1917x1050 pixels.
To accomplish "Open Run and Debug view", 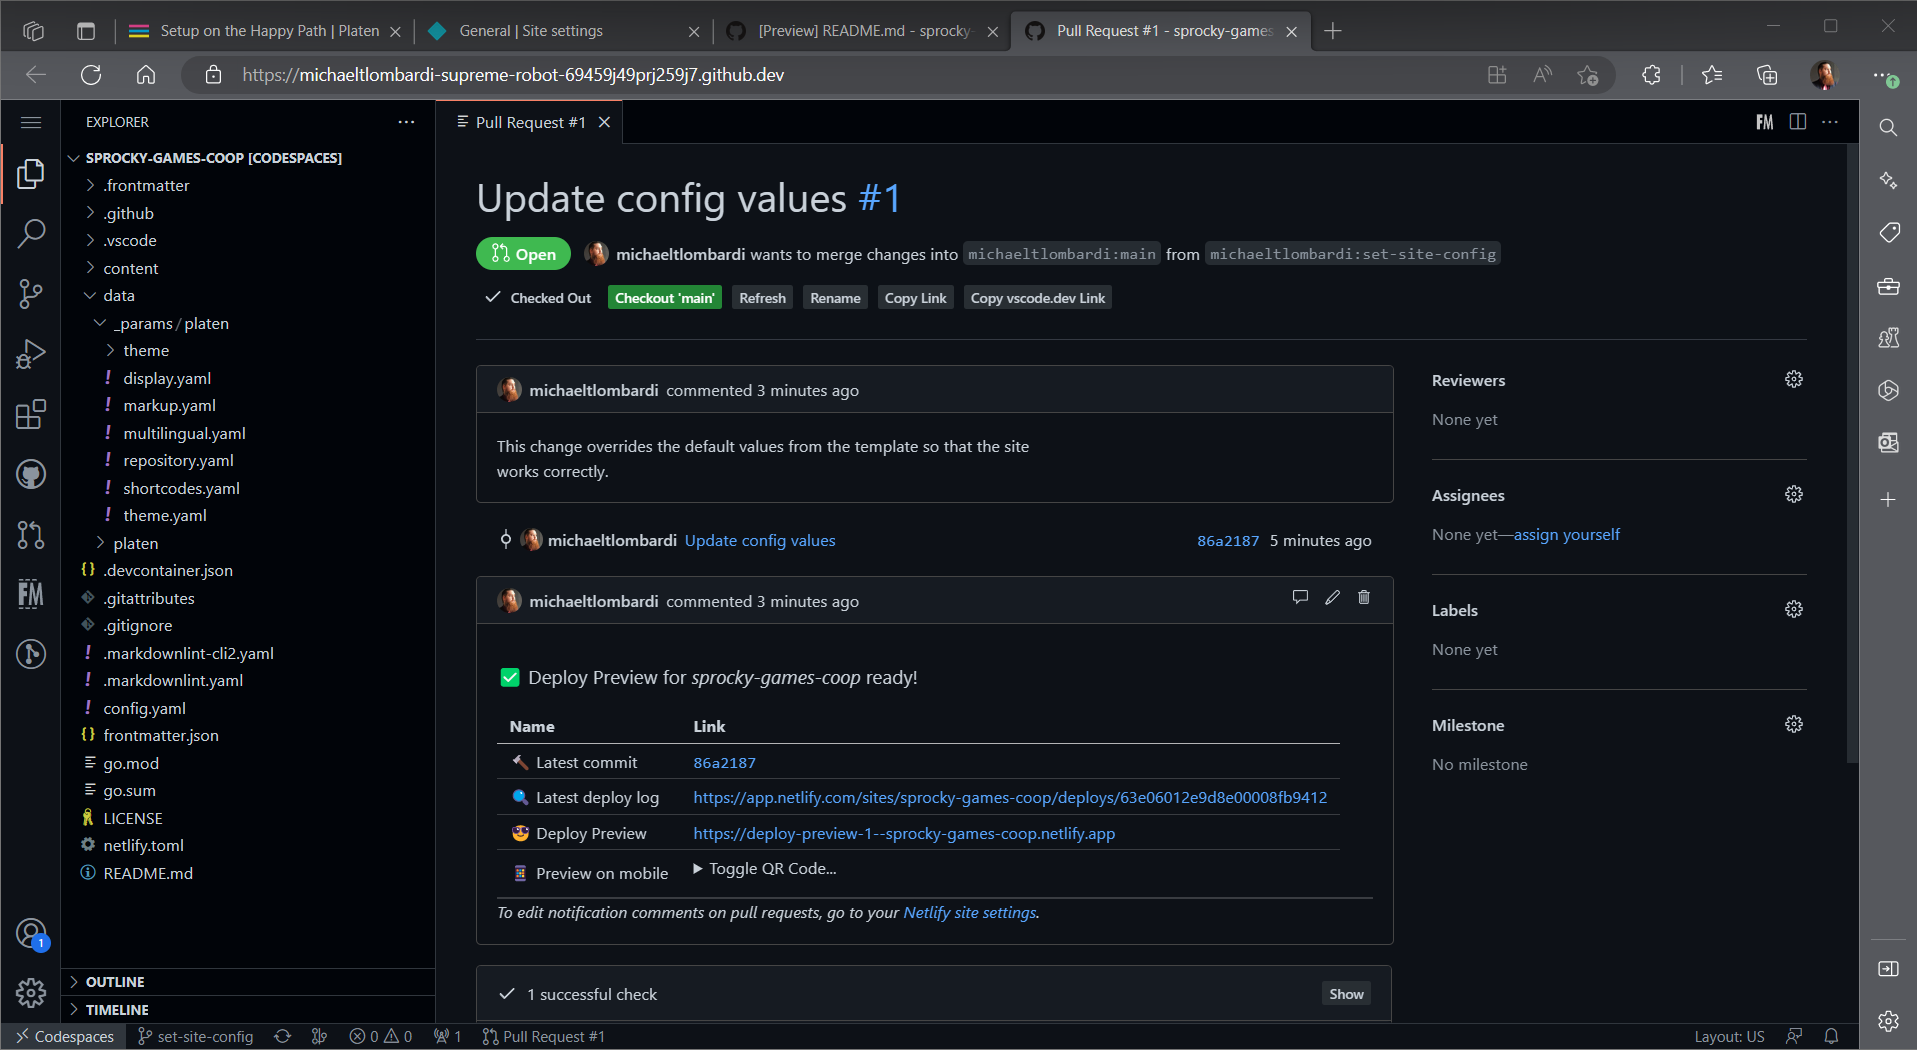I will (x=31, y=354).
